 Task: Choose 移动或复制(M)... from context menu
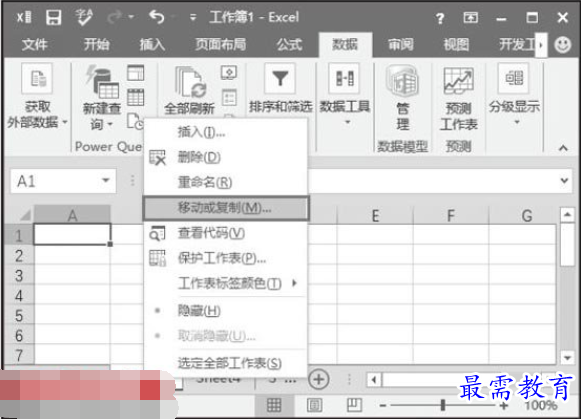coord(226,208)
